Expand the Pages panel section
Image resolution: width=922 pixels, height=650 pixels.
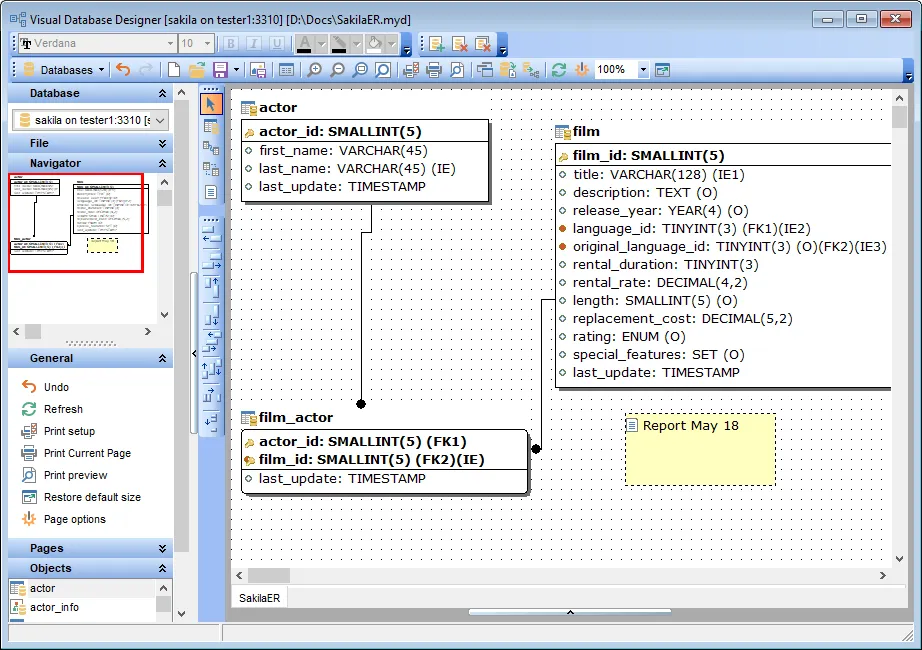click(162, 549)
